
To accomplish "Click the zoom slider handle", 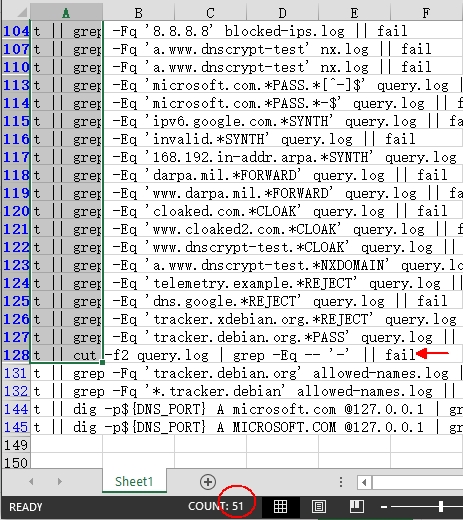I will click(x=441, y=506).
